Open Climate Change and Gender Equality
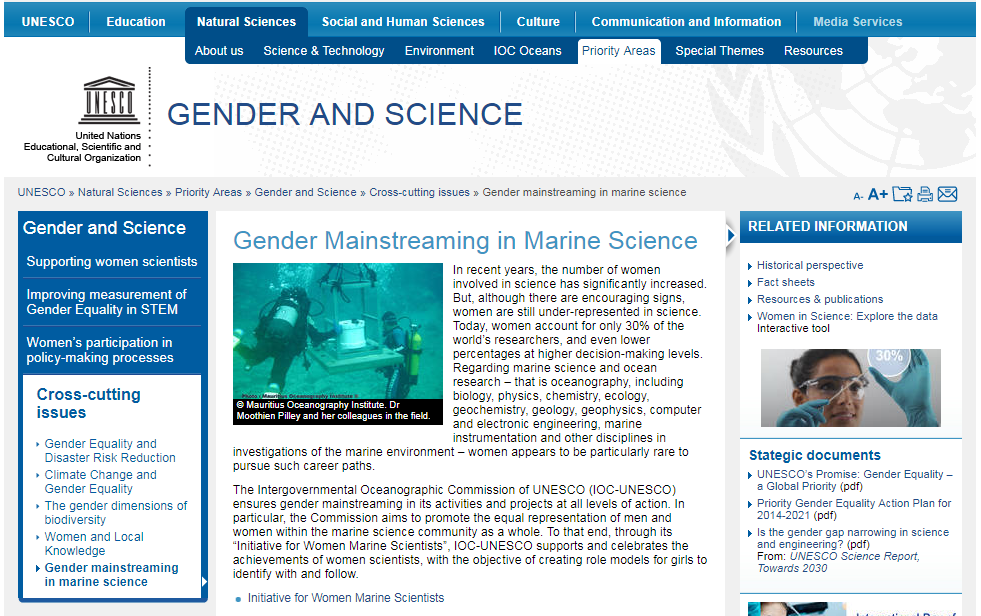 point(100,482)
